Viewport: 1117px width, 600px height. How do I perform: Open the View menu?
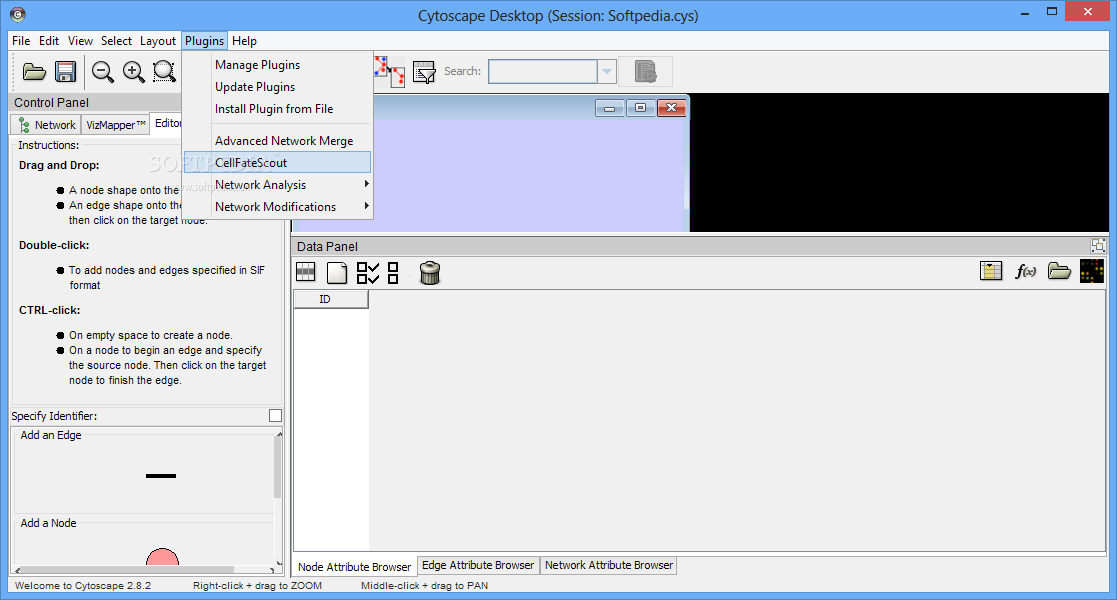80,41
